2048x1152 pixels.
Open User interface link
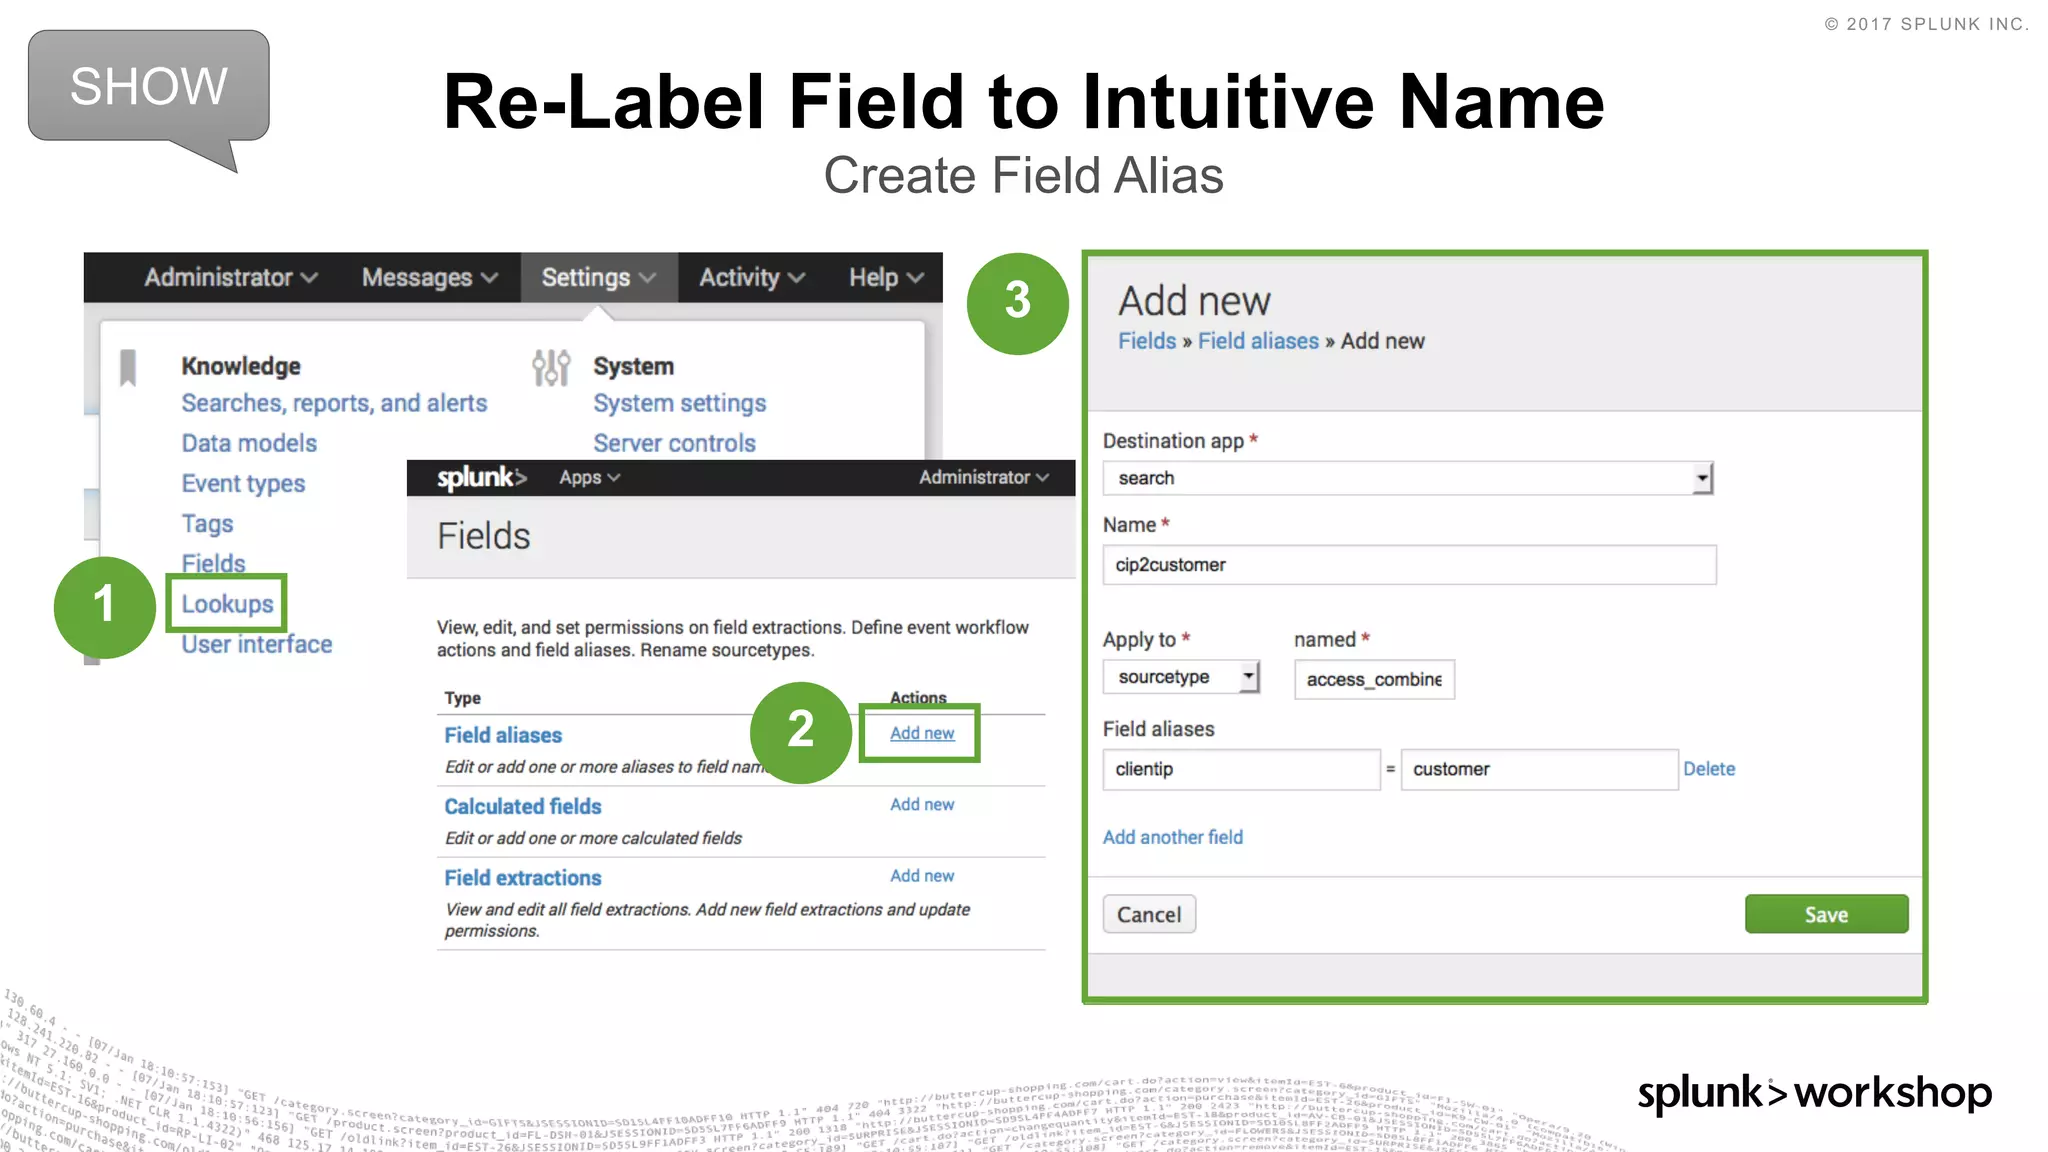(x=256, y=644)
